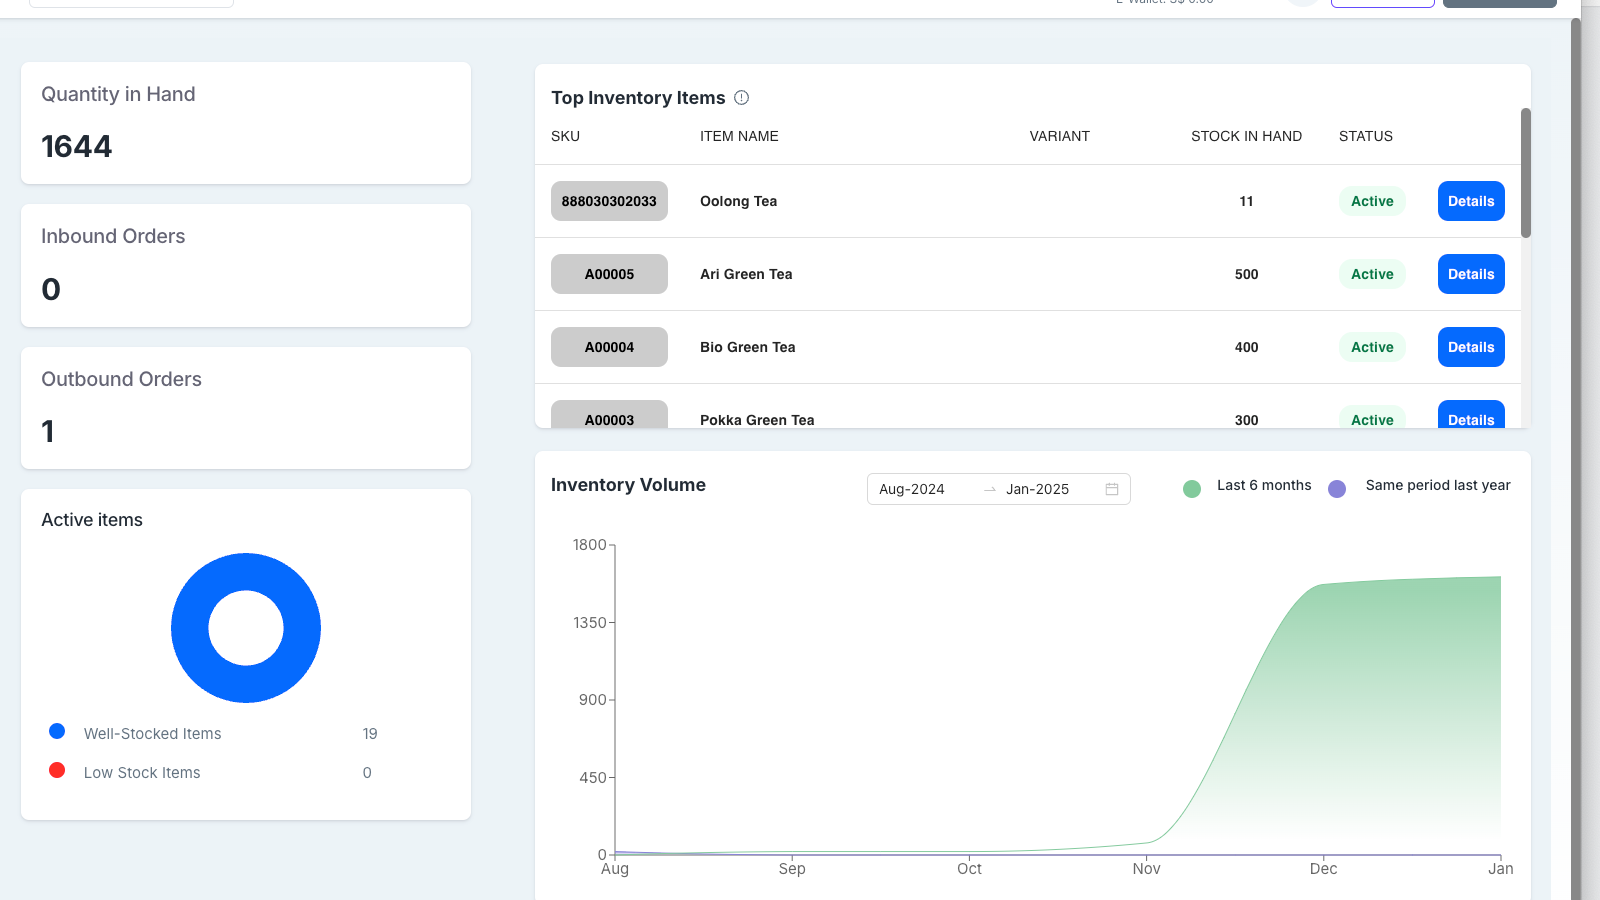Click the Top Inventory table scrollbar
The width and height of the screenshot is (1600, 900).
(1525, 173)
